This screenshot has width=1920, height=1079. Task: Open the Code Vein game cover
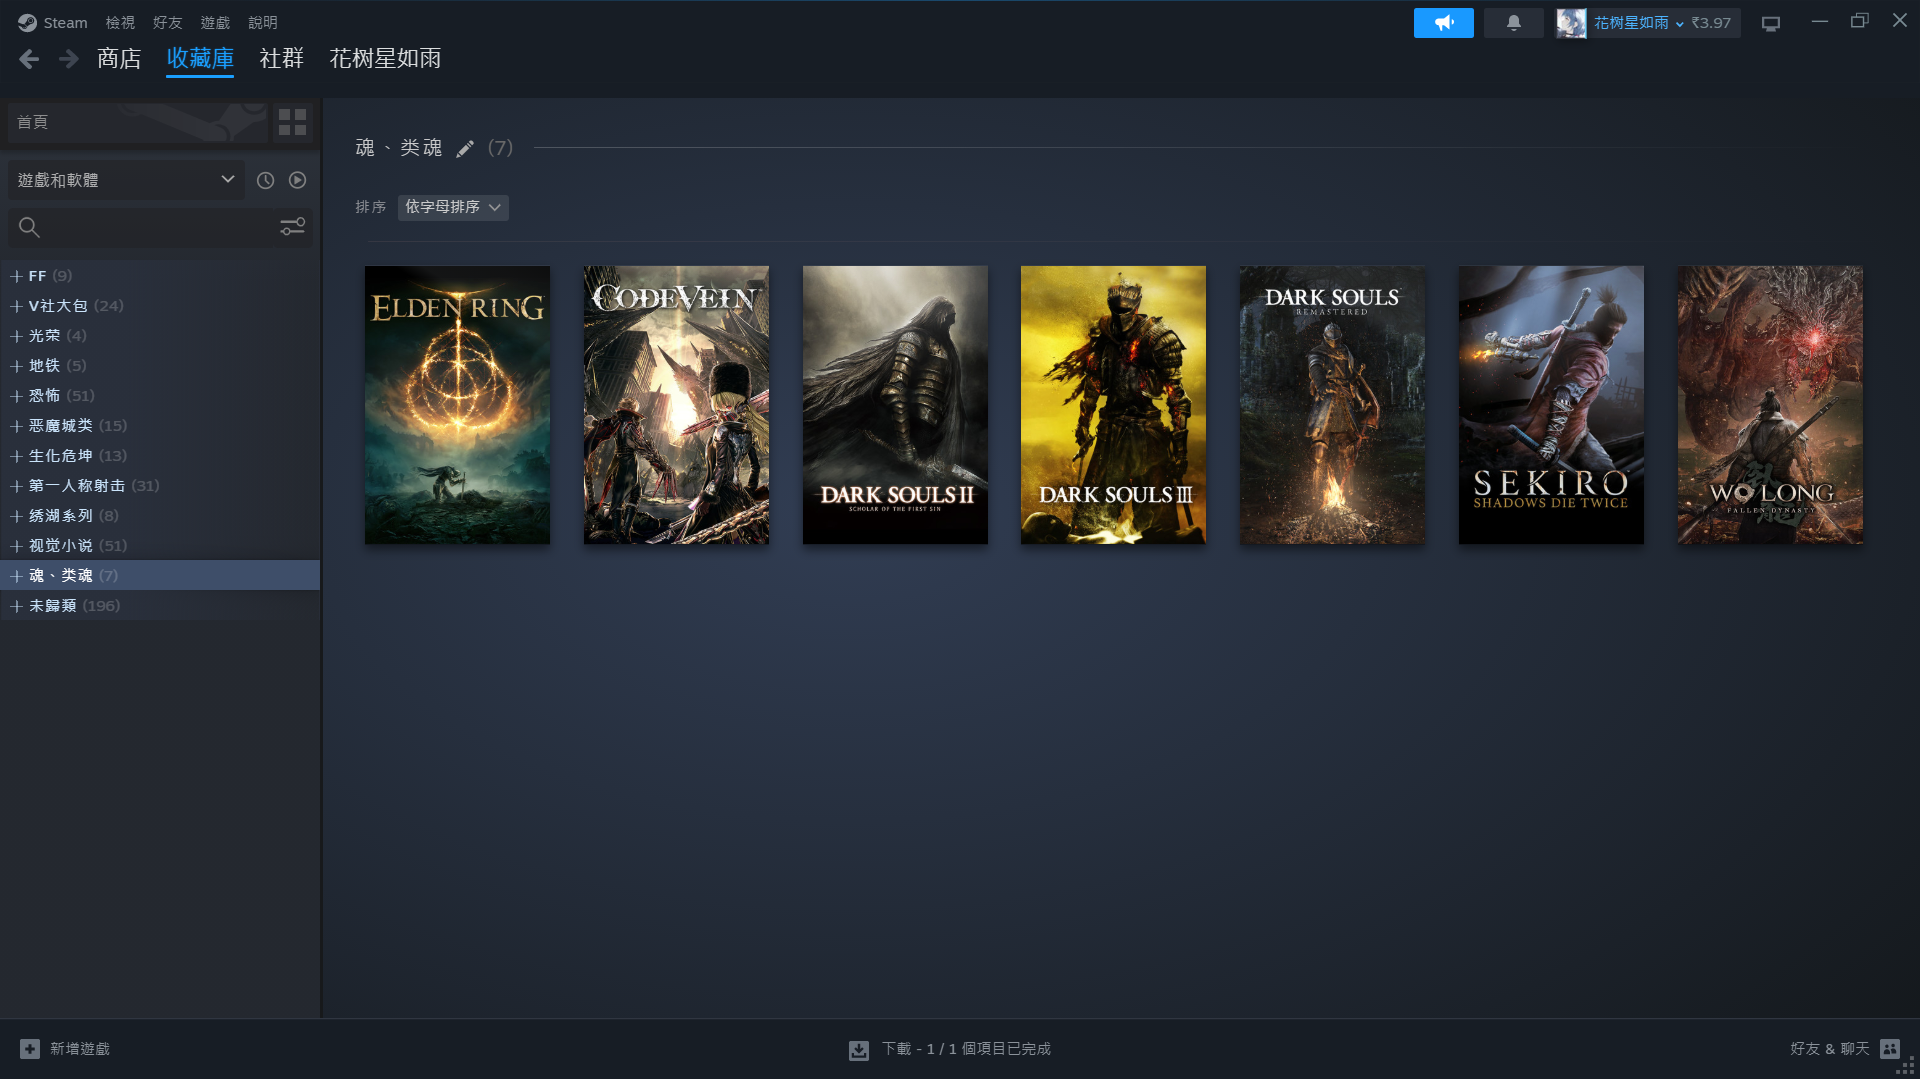point(676,405)
